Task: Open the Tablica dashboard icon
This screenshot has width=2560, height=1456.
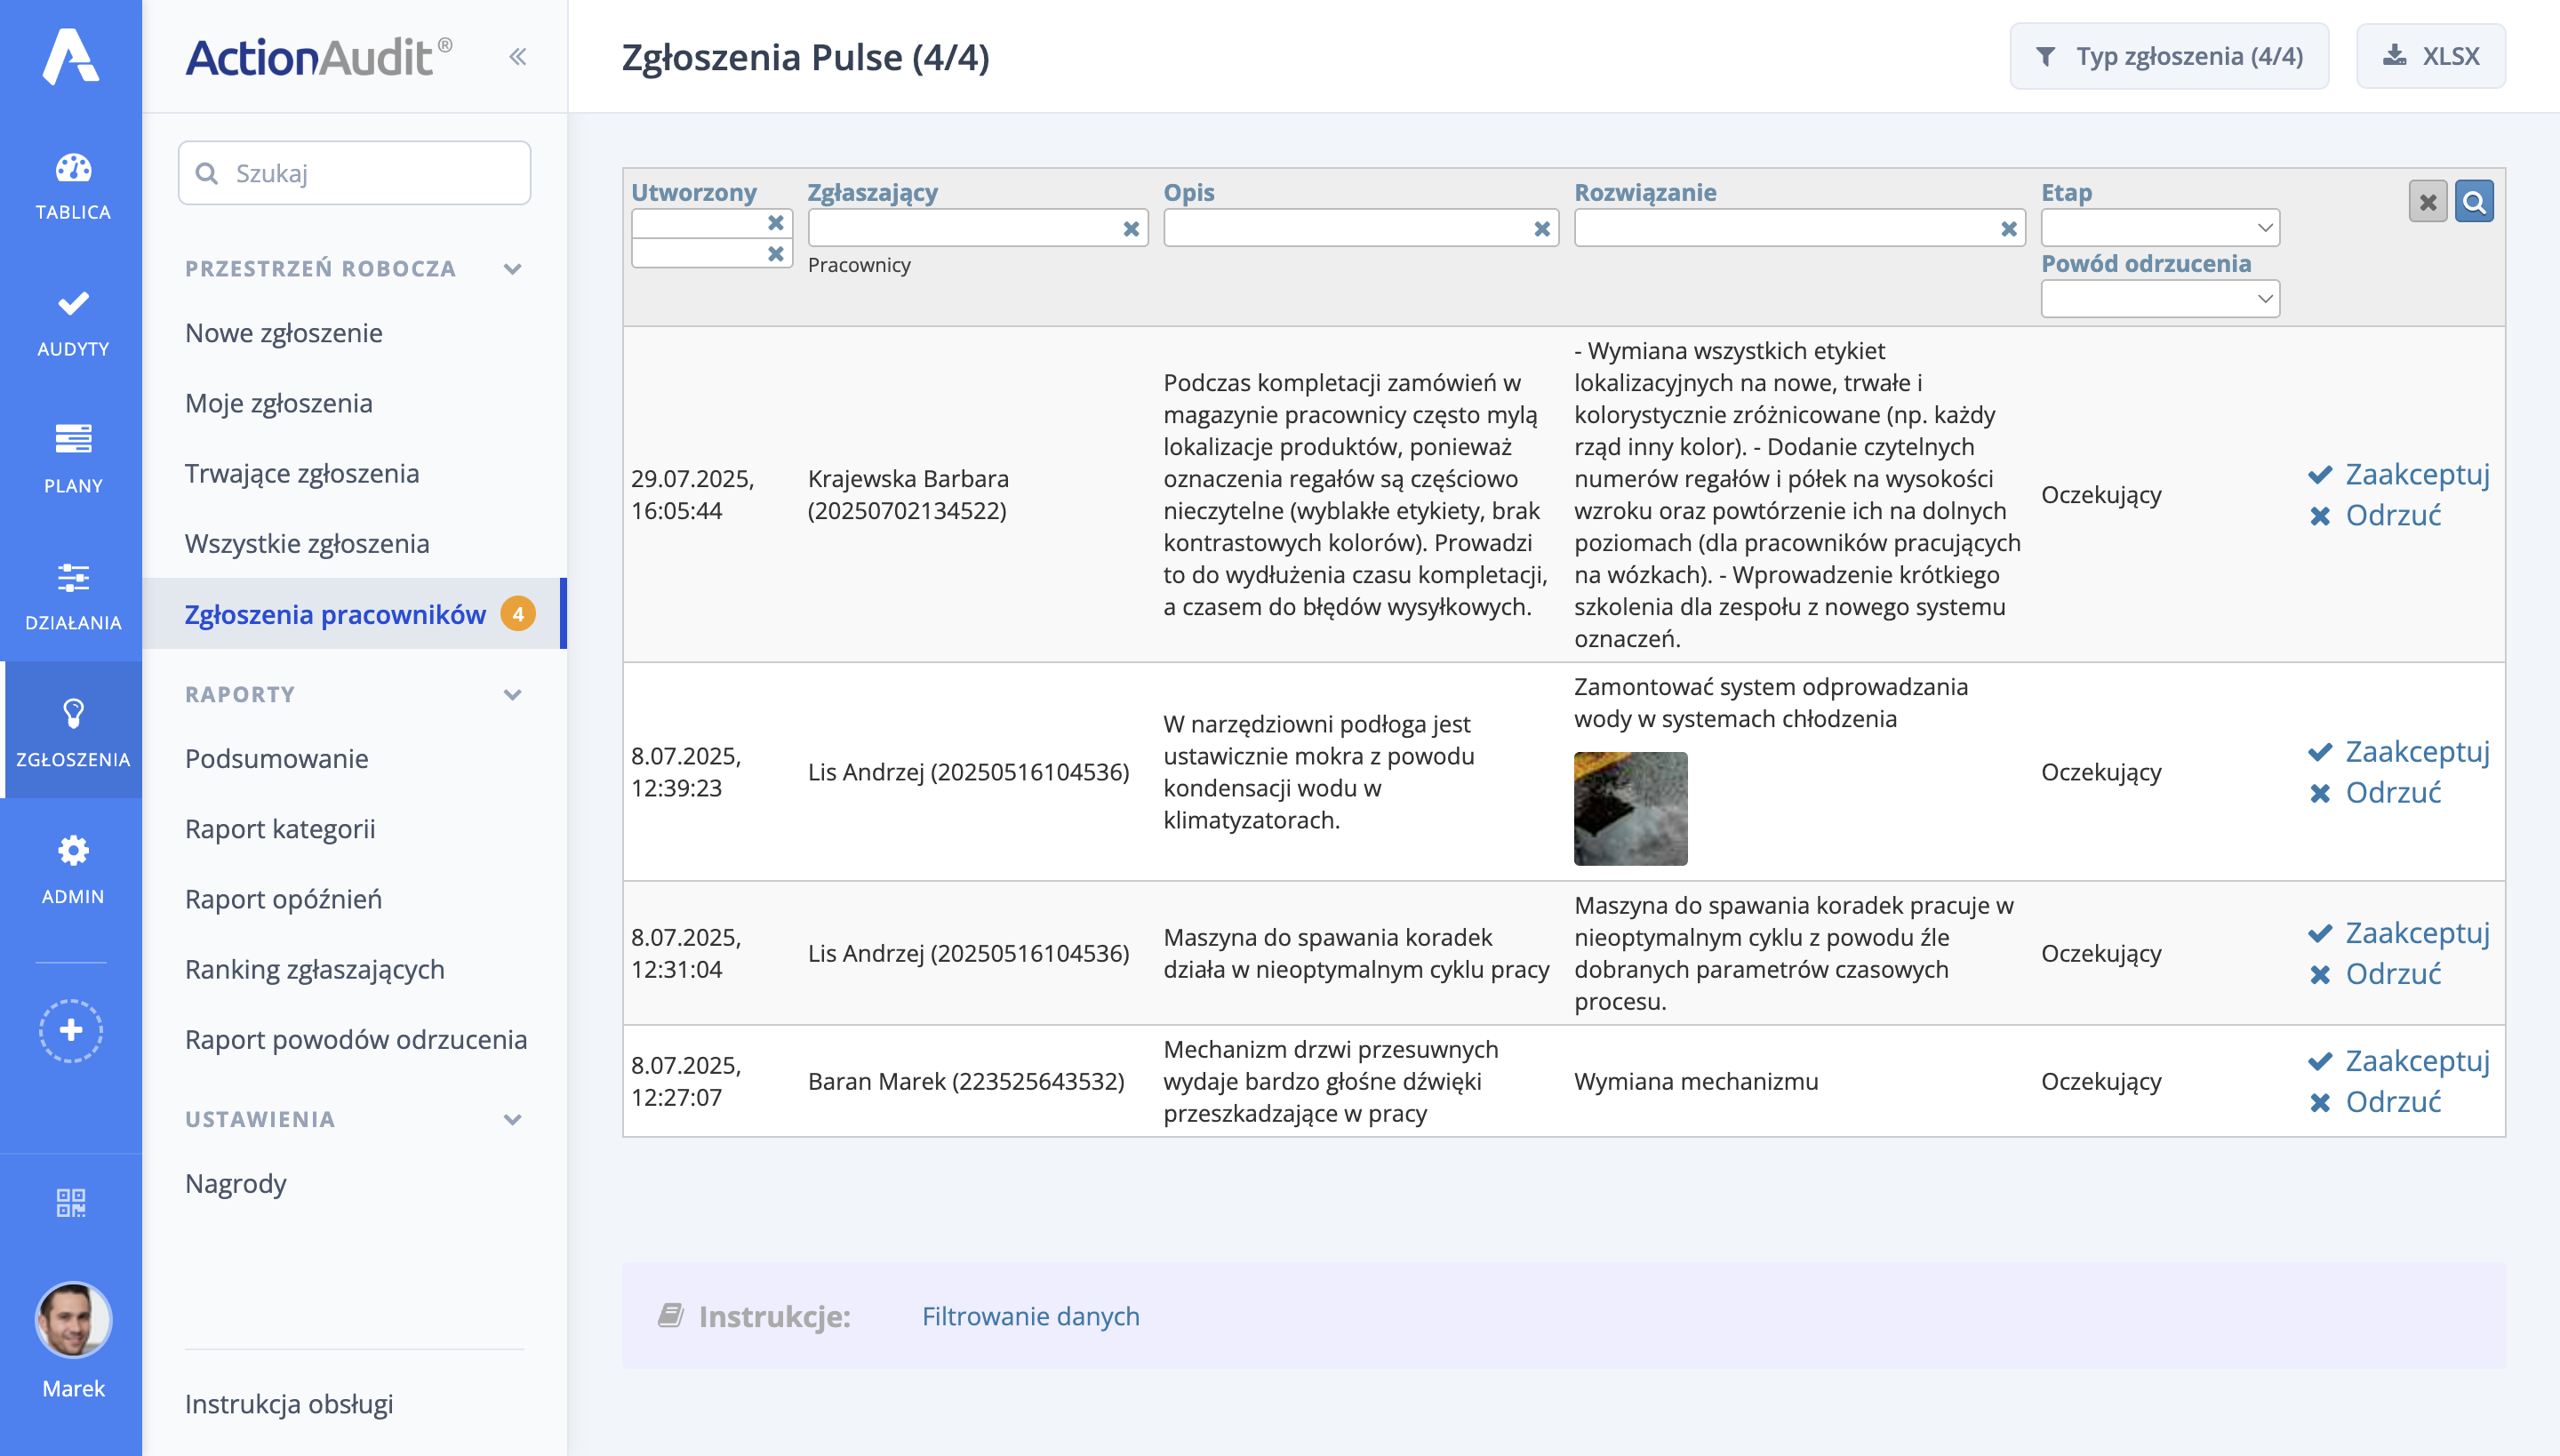Action: pyautogui.click(x=71, y=166)
